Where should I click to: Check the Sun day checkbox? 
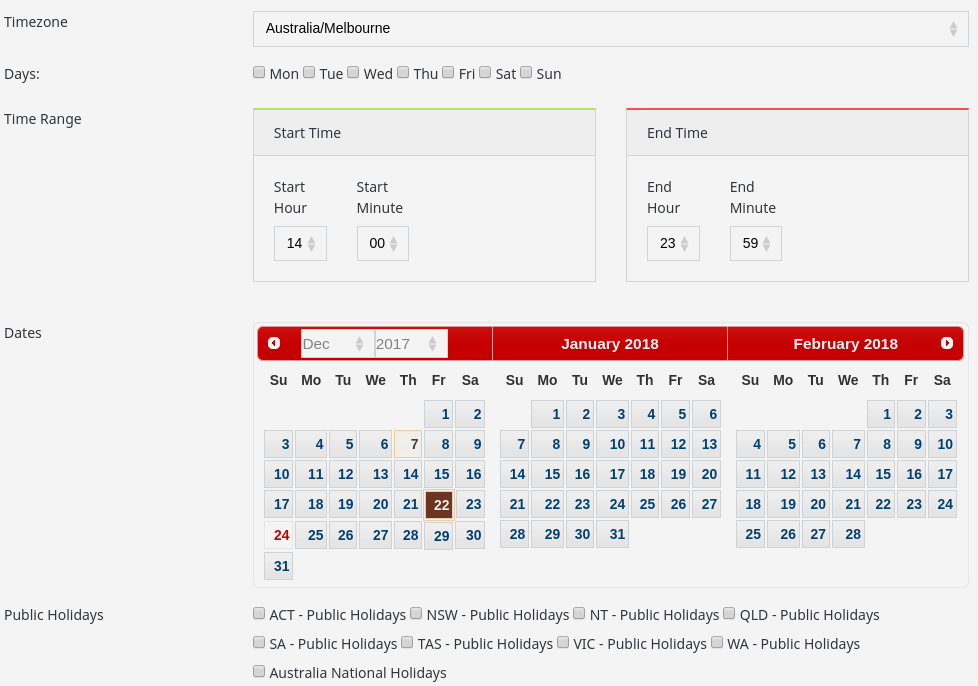[x=526, y=72]
